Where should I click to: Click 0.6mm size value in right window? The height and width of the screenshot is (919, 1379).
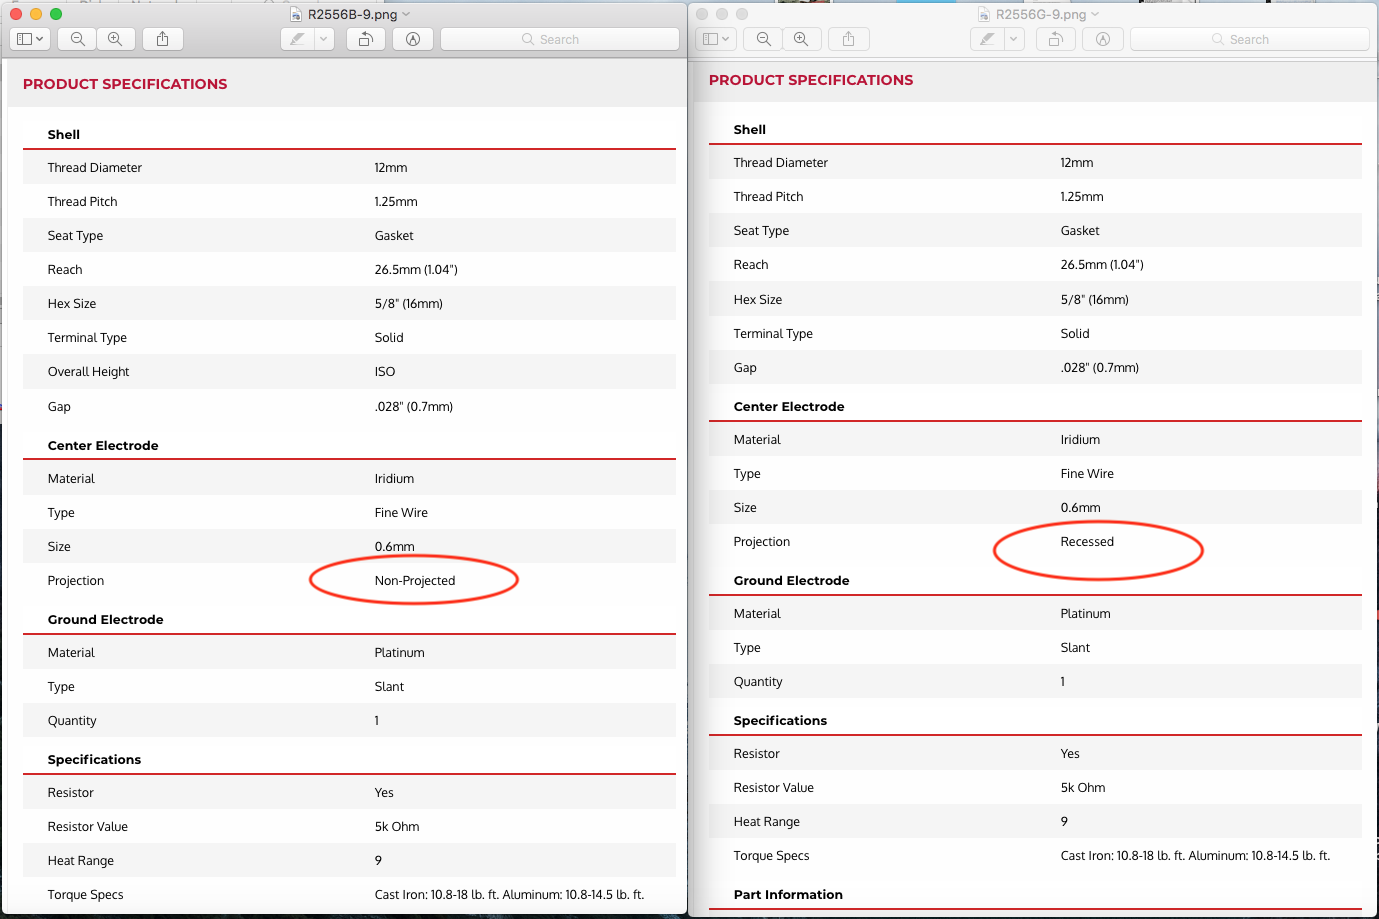point(1080,508)
